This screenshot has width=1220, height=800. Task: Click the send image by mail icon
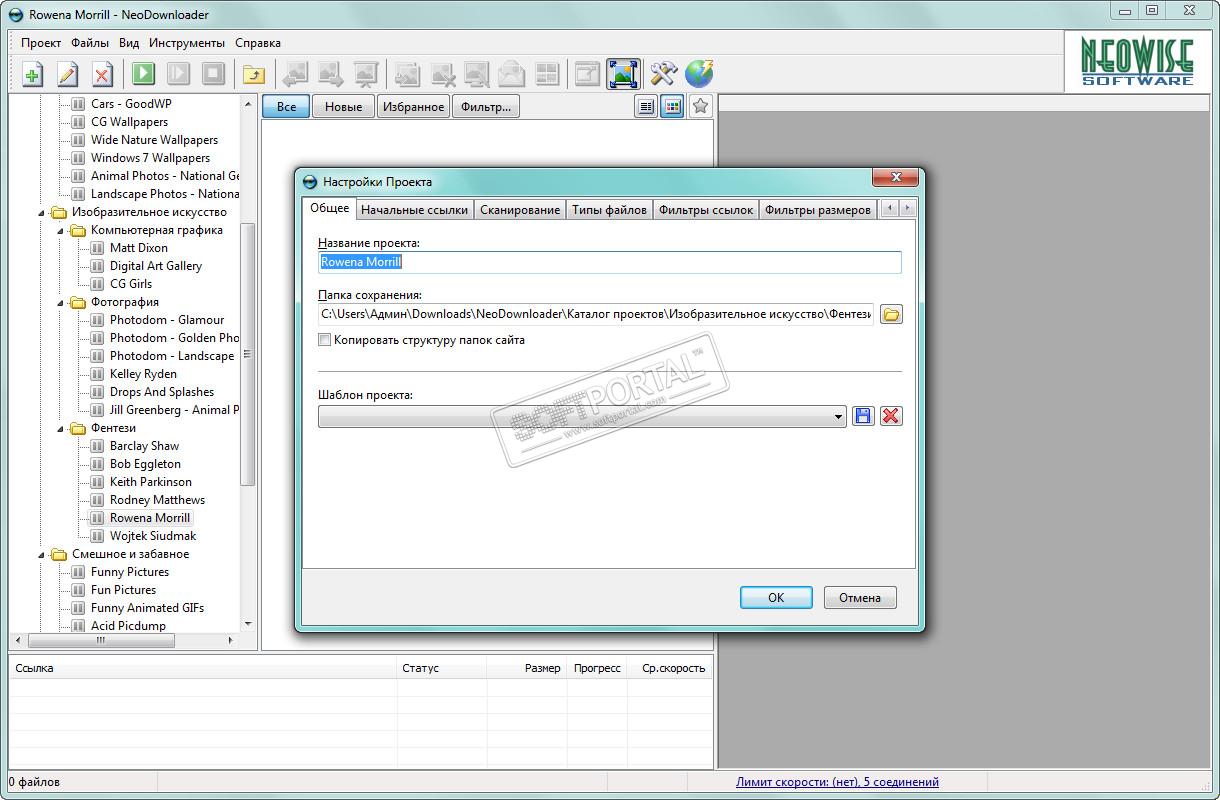(x=511, y=74)
